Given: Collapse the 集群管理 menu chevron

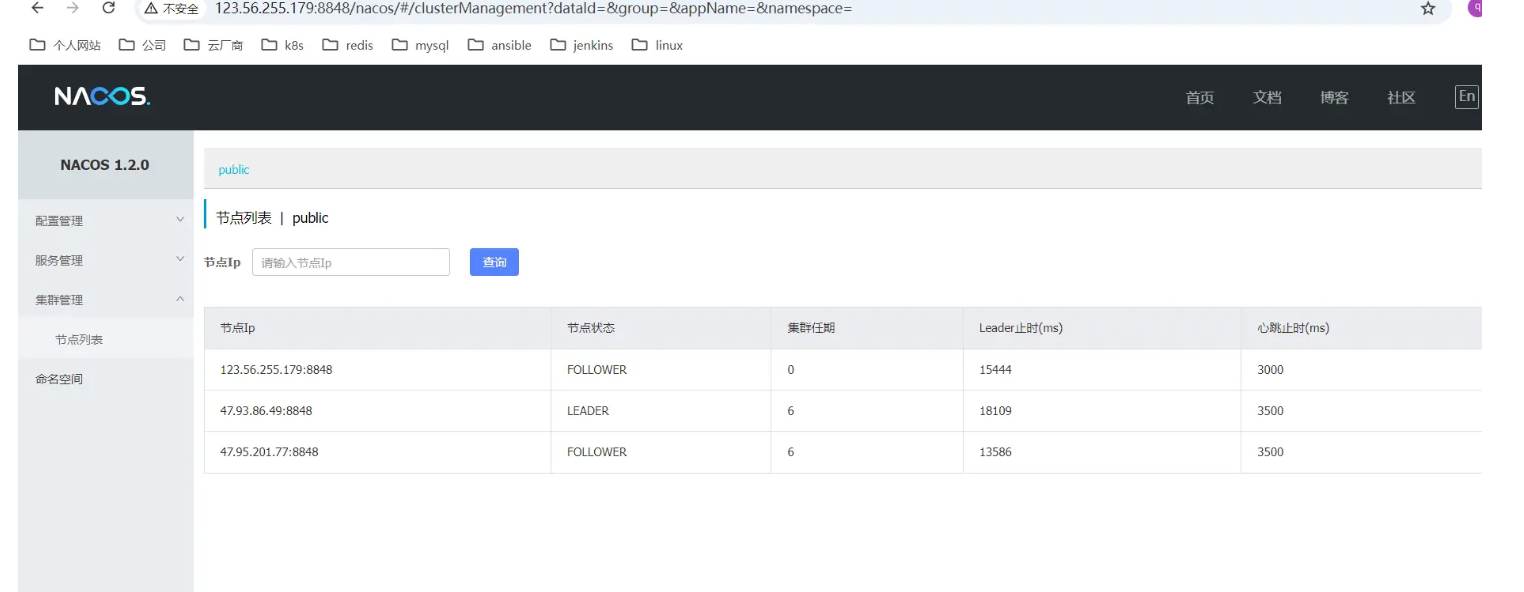Looking at the screenshot, I should pyautogui.click(x=180, y=299).
